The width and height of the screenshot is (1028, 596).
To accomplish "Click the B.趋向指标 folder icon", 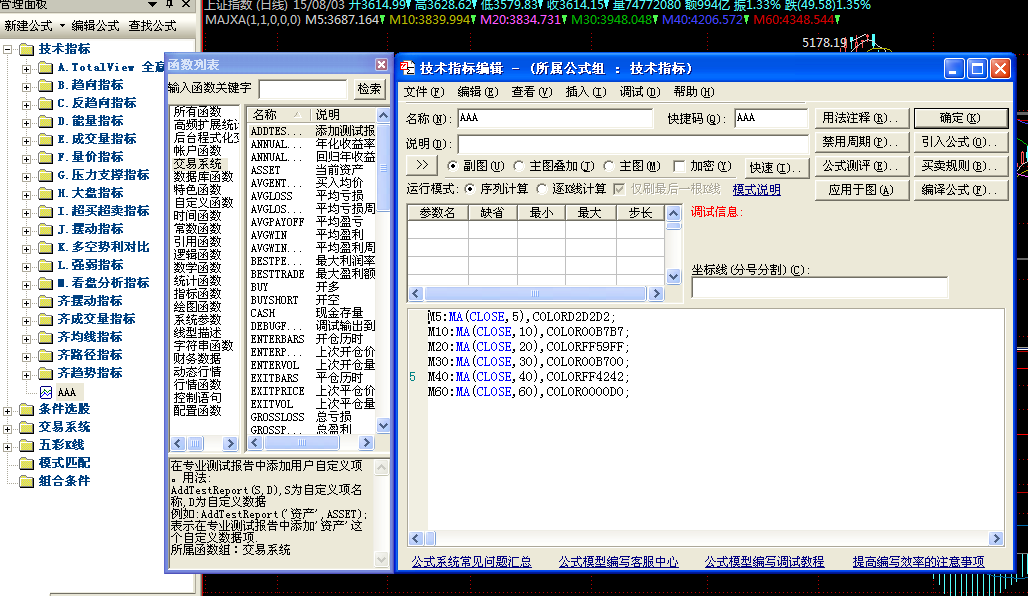I will (45, 85).
